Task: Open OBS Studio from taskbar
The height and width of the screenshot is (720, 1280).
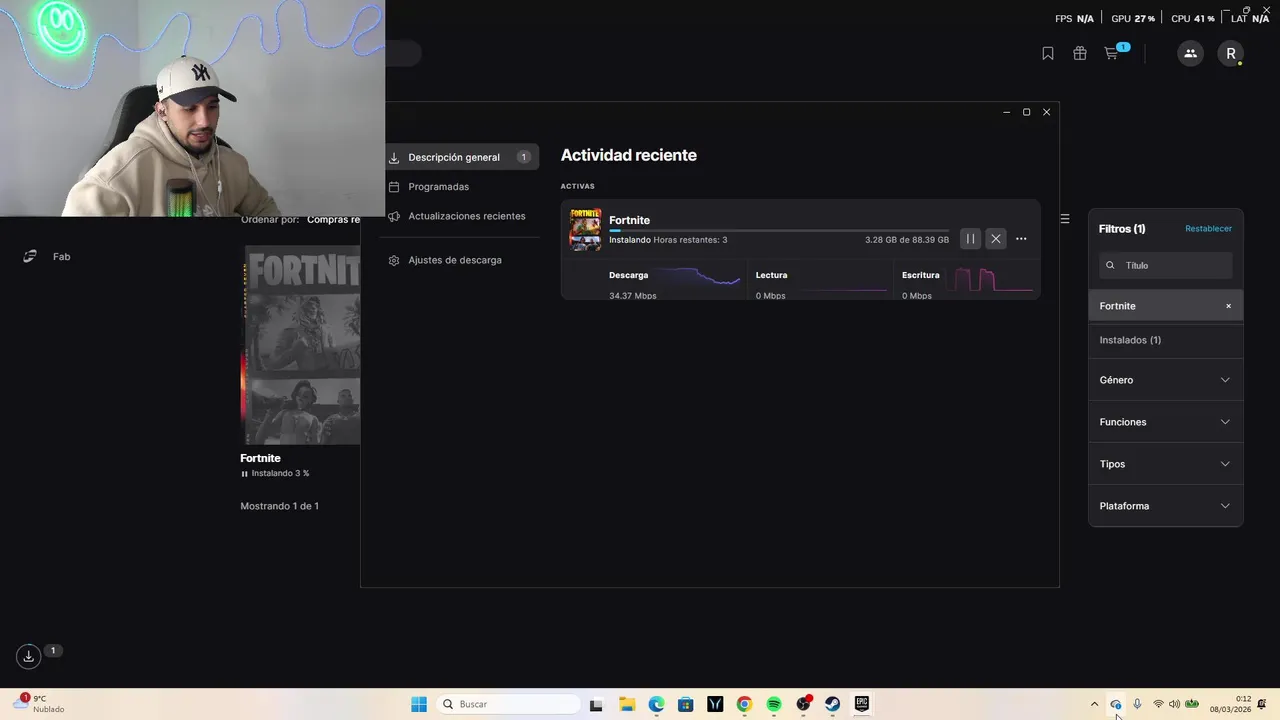Action: pos(803,704)
